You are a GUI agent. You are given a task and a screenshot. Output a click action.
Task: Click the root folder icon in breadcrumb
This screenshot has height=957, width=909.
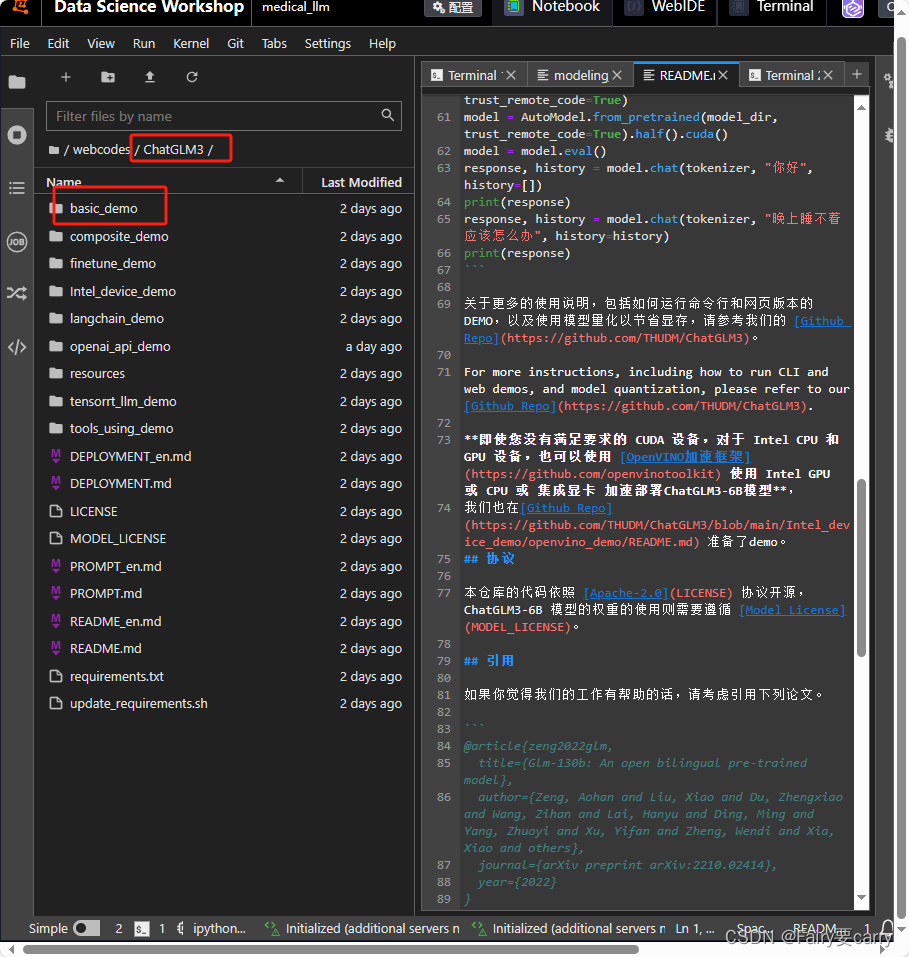(54, 150)
